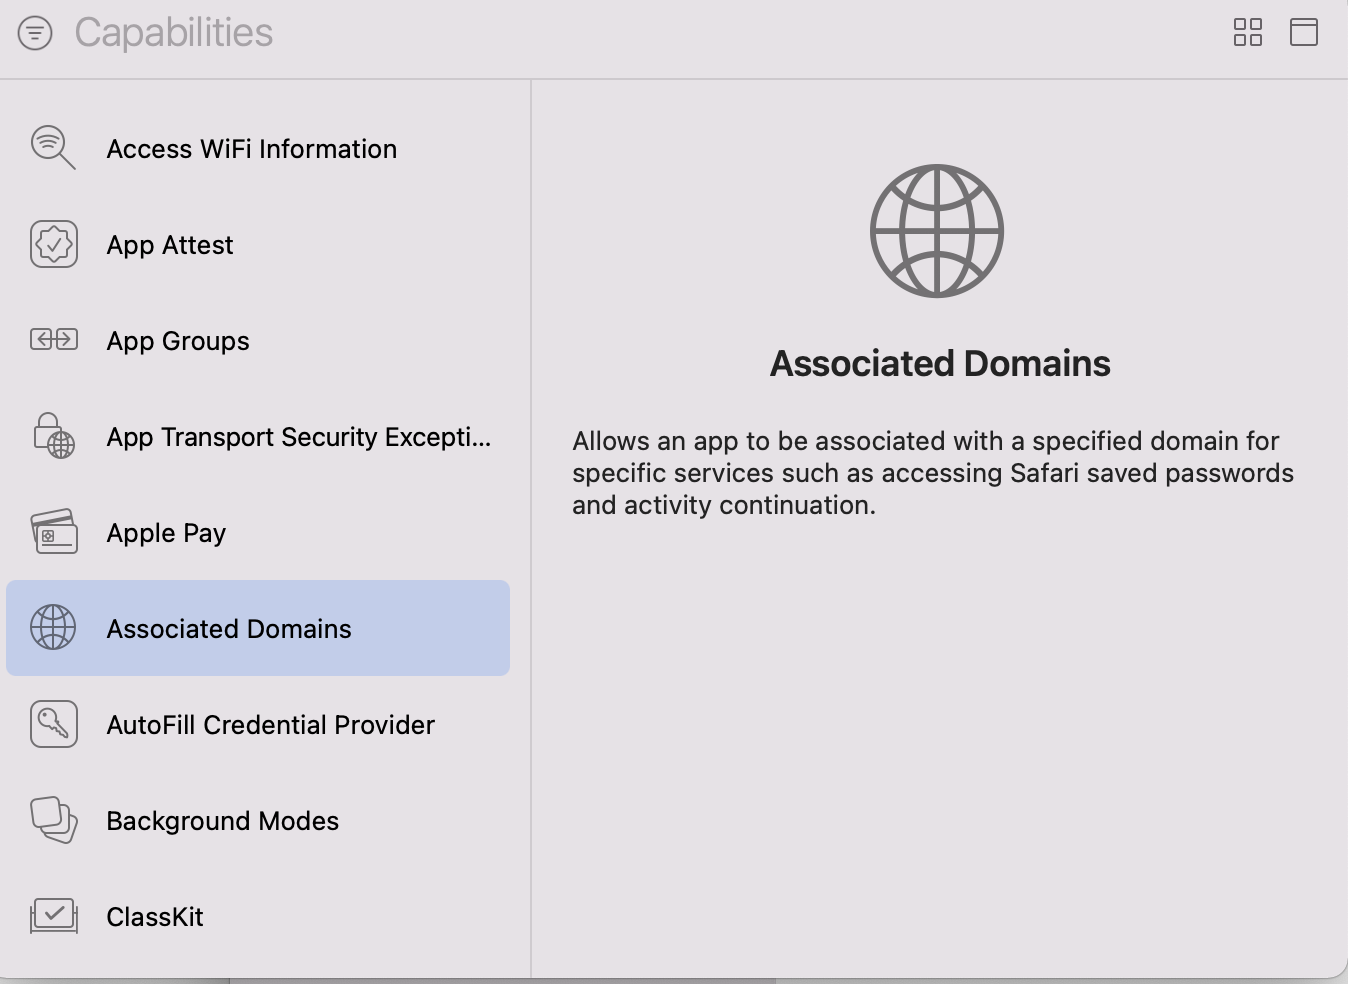Select the ClassKit row
The image size is (1348, 984).
(x=258, y=916)
